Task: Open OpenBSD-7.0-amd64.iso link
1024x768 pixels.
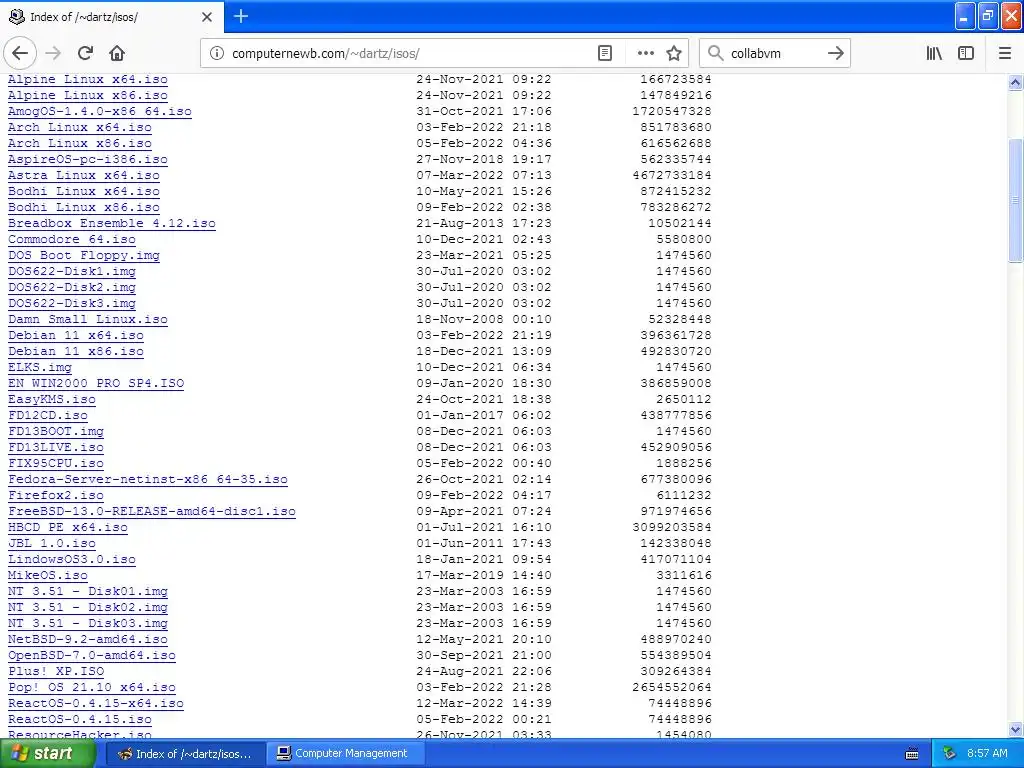Action: point(92,655)
